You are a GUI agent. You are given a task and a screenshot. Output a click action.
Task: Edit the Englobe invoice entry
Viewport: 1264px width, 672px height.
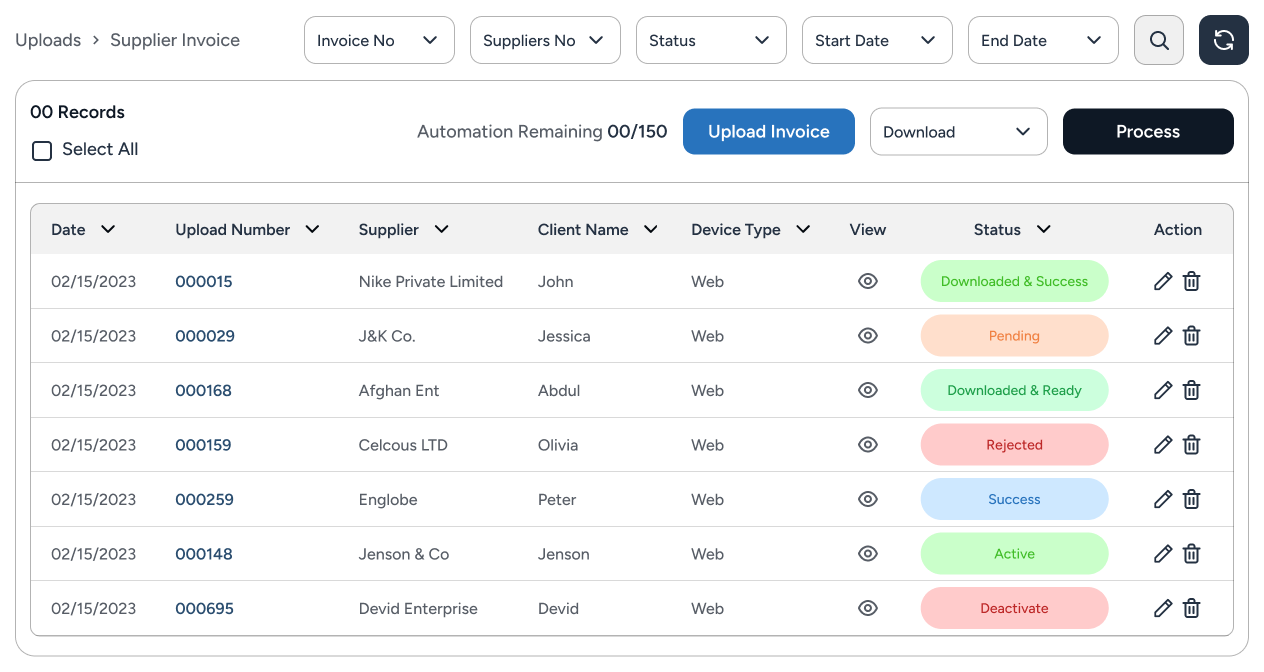click(x=1162, y=499)
